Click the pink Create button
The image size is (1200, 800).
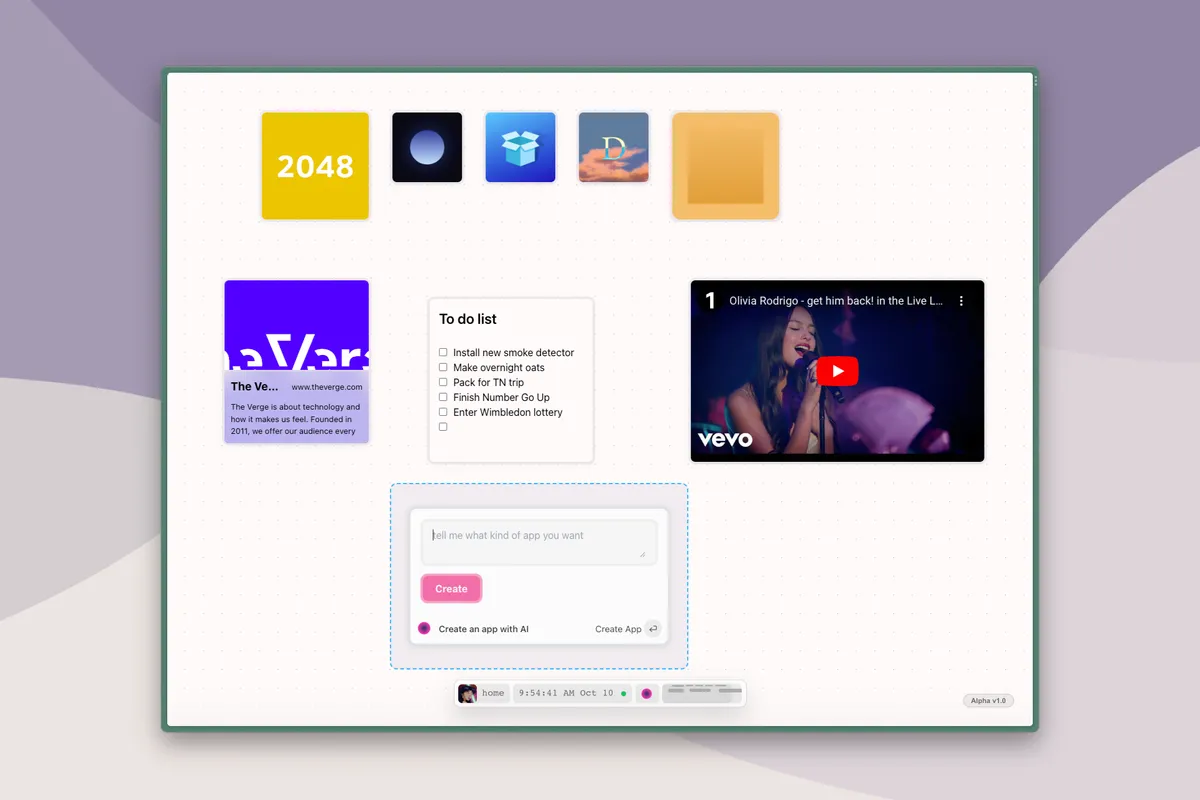tap(451, 589)
